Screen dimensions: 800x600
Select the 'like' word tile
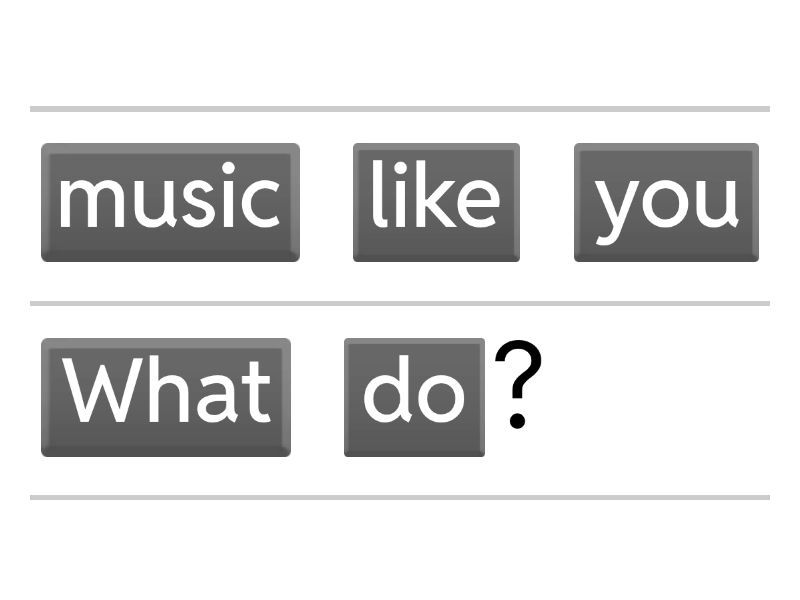[436, 202]
